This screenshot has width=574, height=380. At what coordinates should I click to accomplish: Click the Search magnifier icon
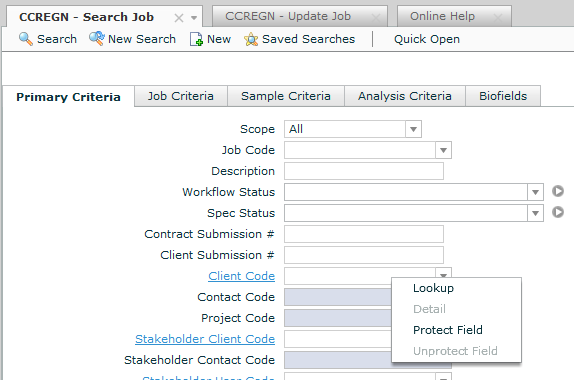[x=26, y=39]
